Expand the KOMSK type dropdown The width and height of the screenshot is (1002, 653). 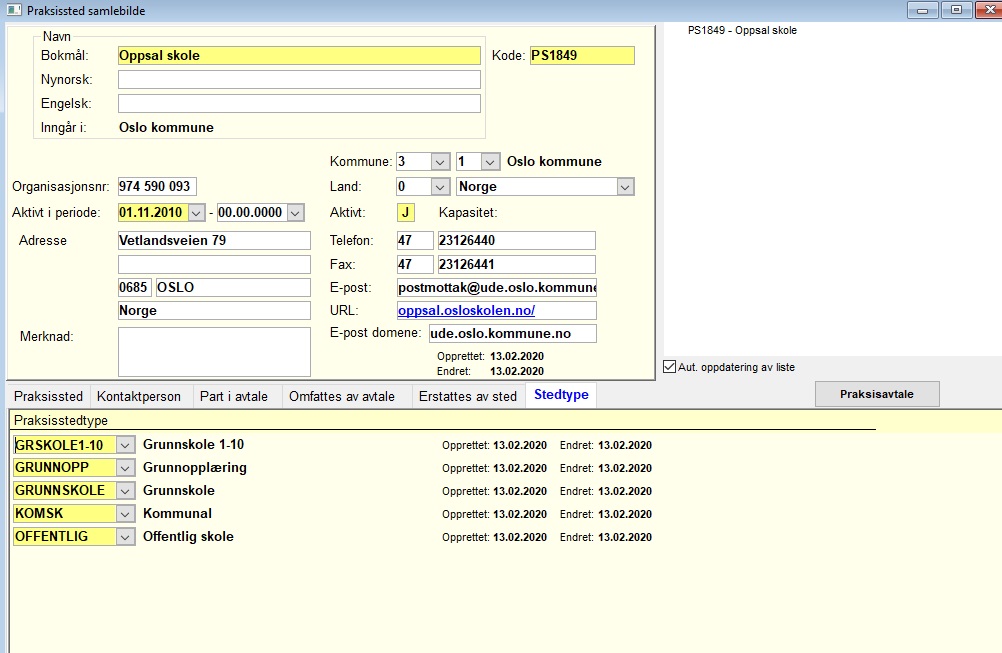click(125, 514)
